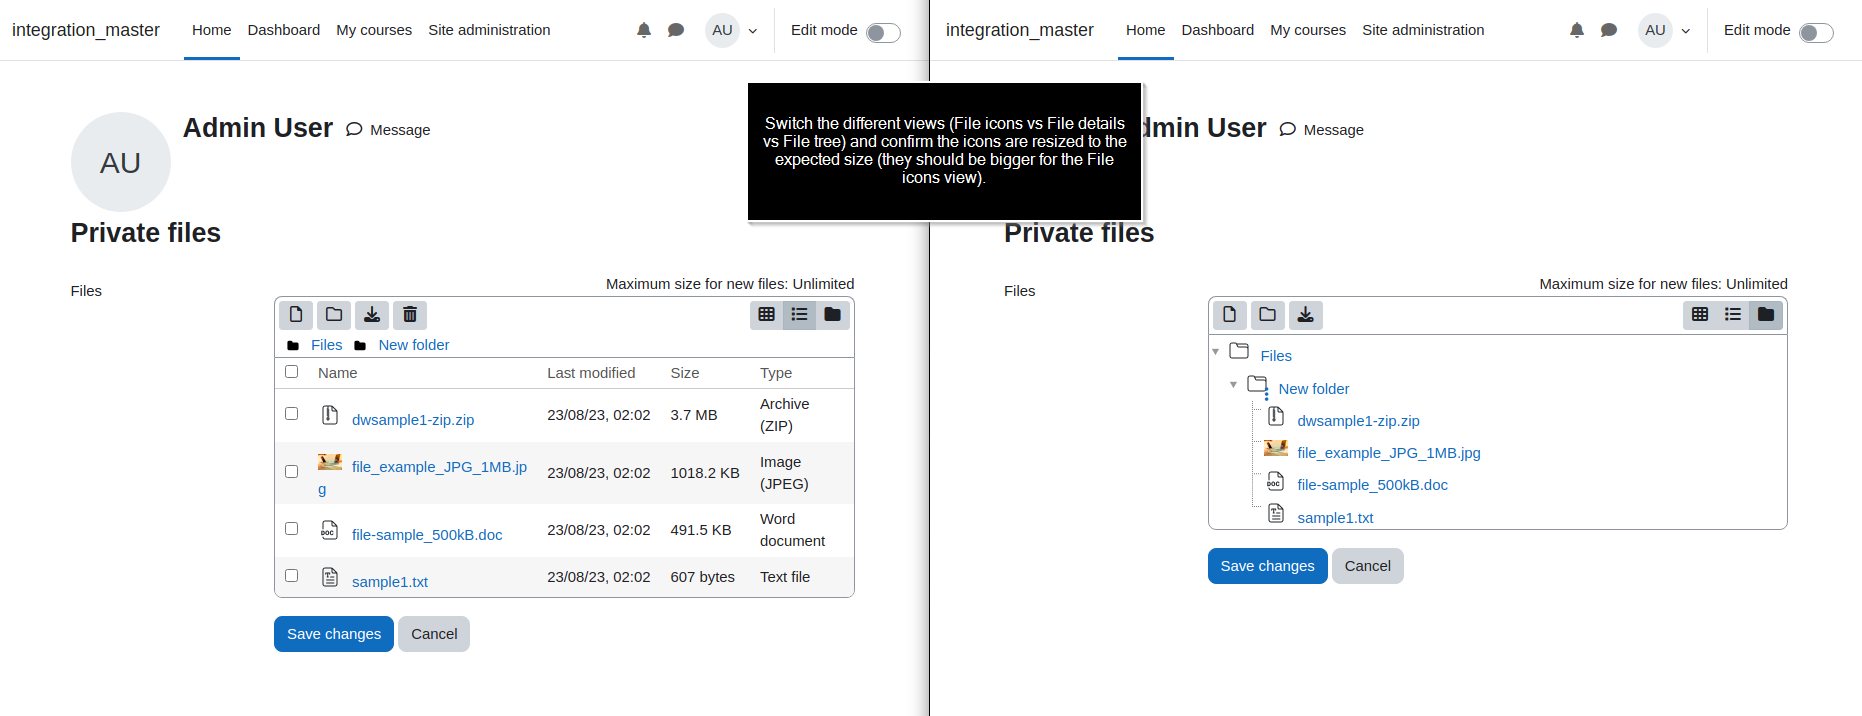
Task: Collapse the New folder node in right tree
Action: coord(1234,385)
